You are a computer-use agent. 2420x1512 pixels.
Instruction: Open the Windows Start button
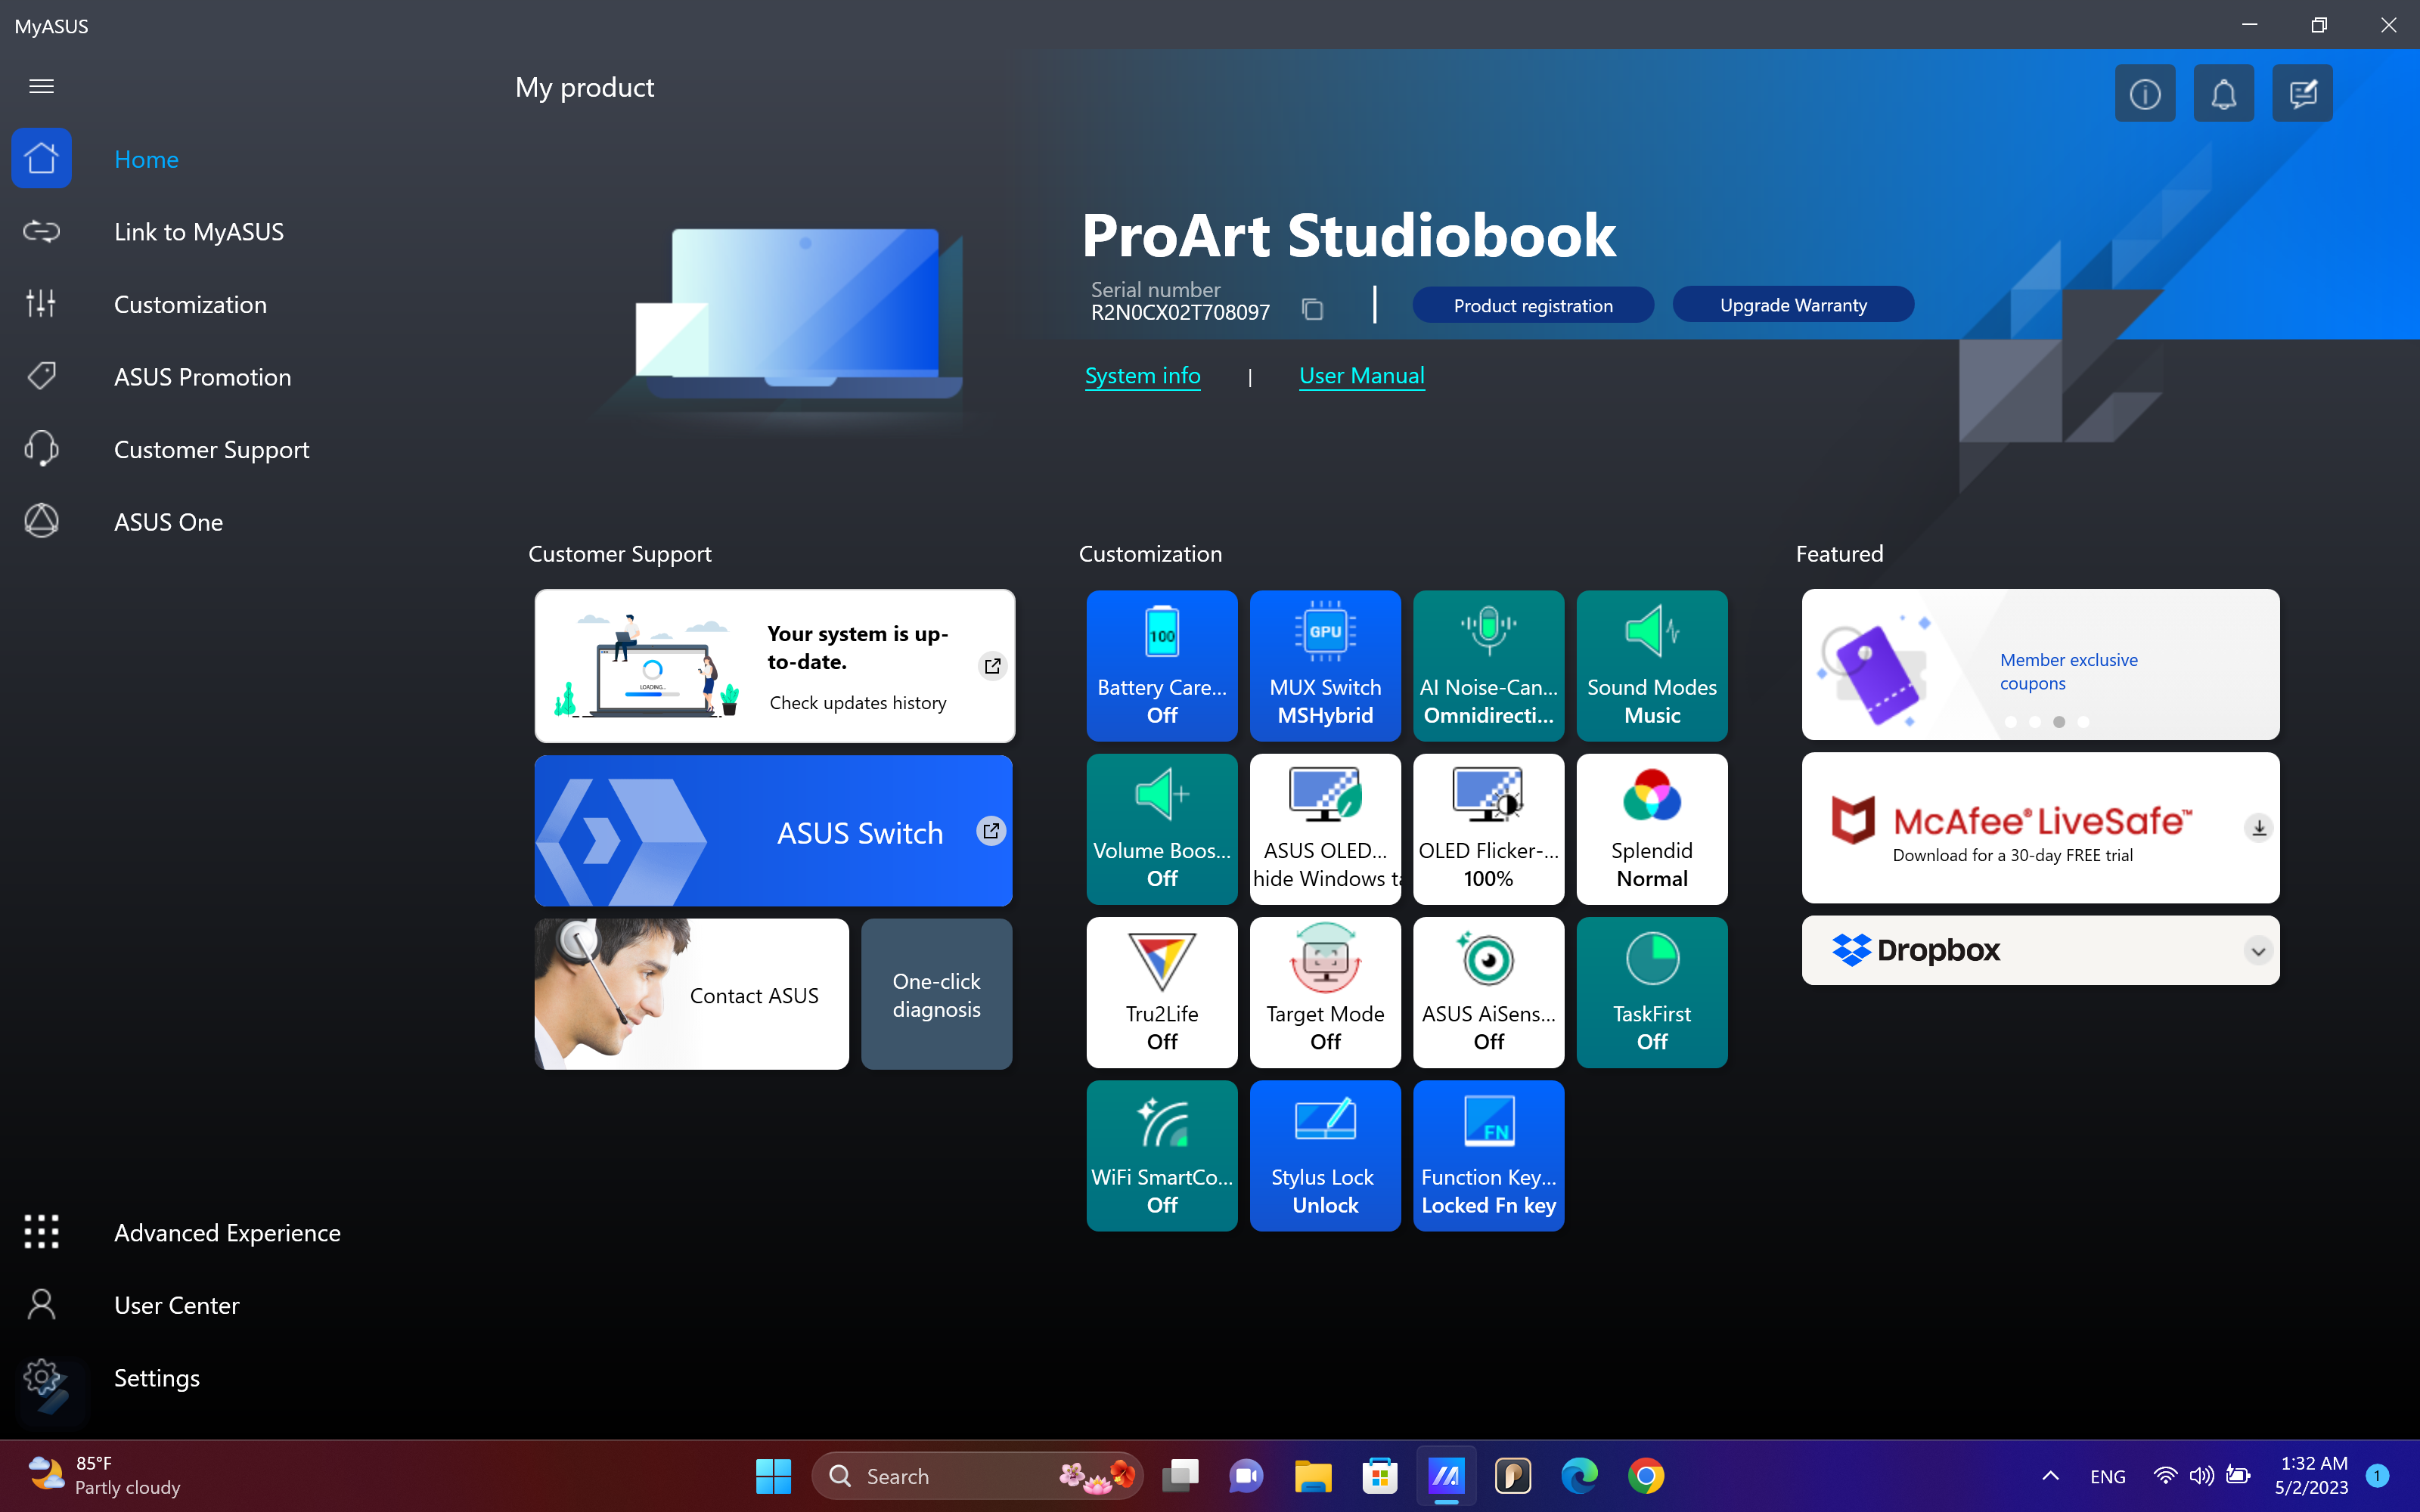[x=773, y=1475]
